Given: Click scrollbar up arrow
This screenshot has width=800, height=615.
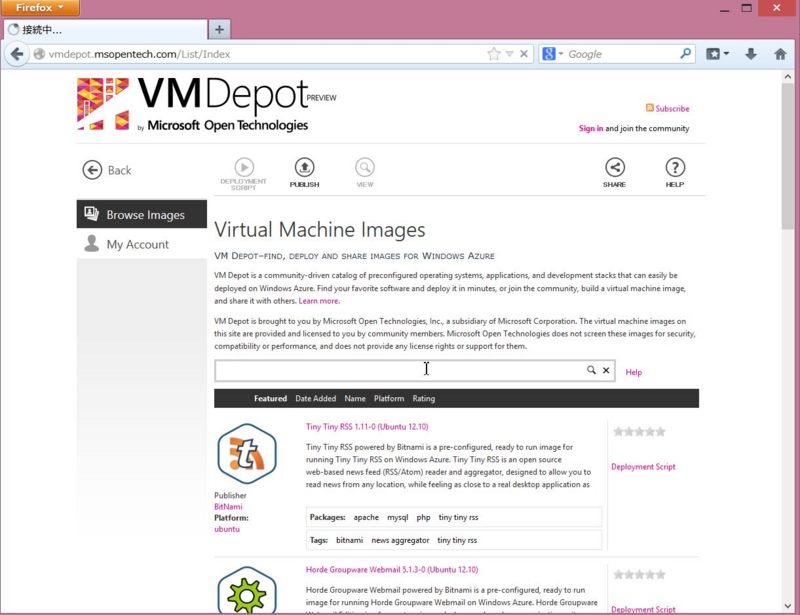Looking at the screenshot, I should [788, 77].
